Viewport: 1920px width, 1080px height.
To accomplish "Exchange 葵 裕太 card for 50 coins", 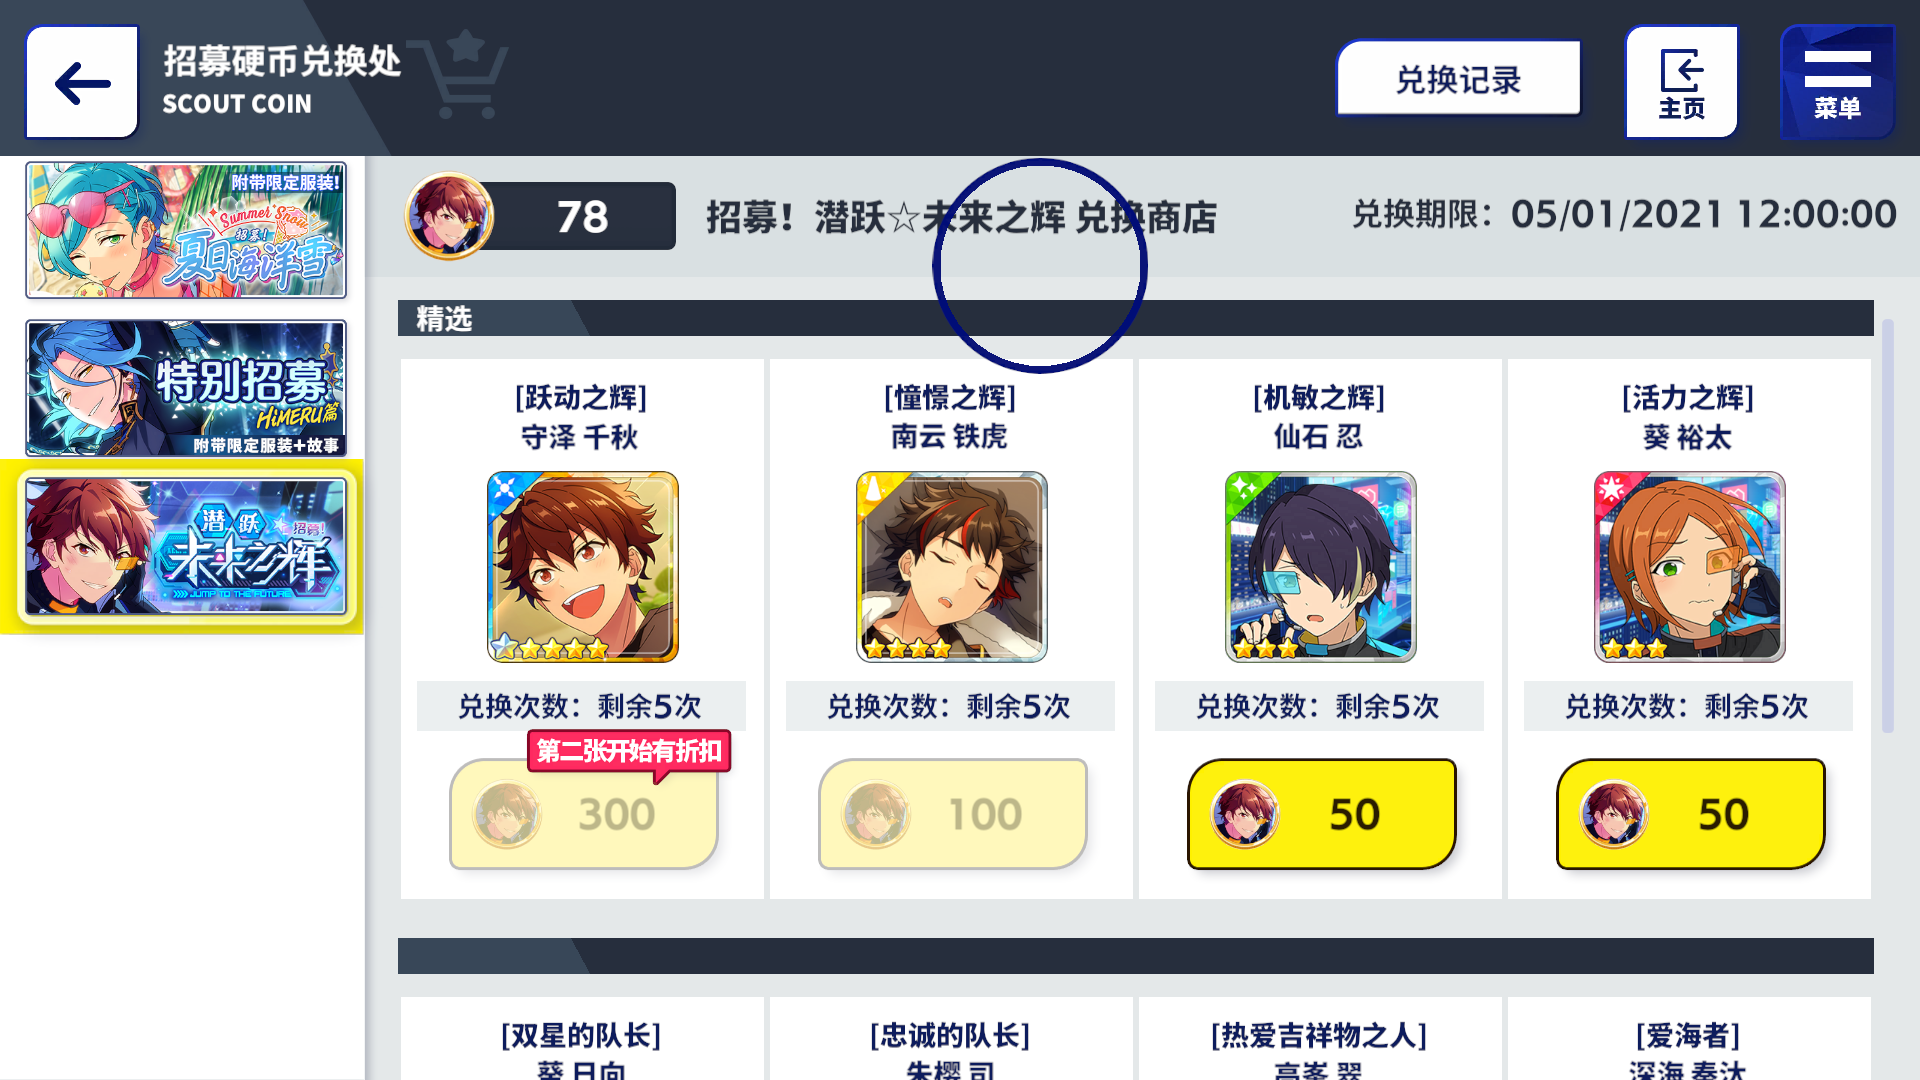I will tap(1690, 814).
